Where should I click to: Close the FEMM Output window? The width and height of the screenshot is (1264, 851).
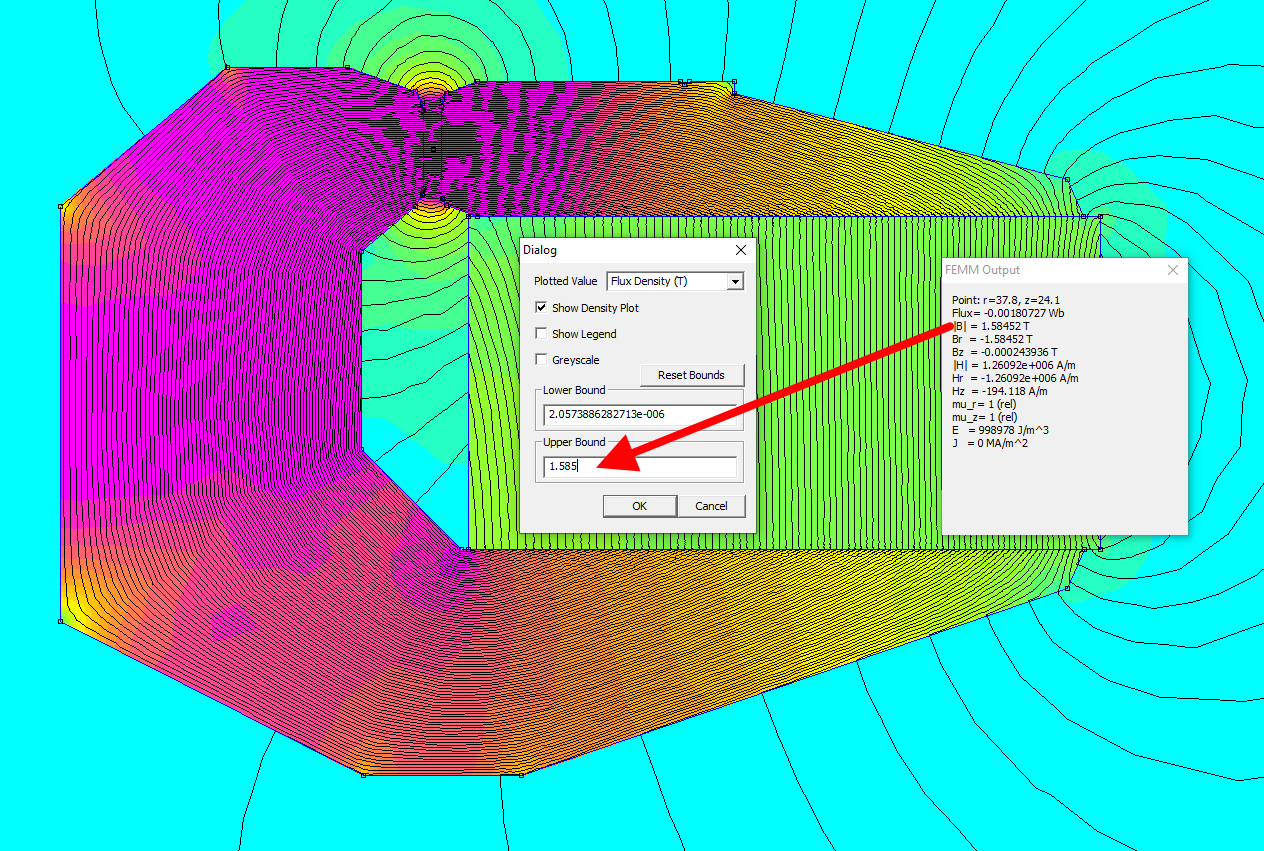coord(1173,270)
